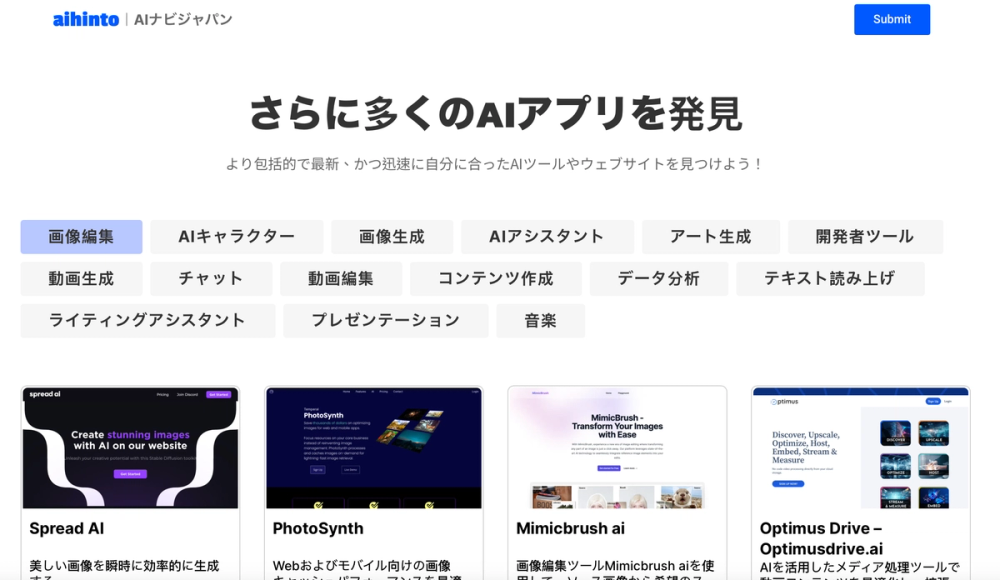Select the データ分析 category
1000x580 pixels.
tap(659, 278)
